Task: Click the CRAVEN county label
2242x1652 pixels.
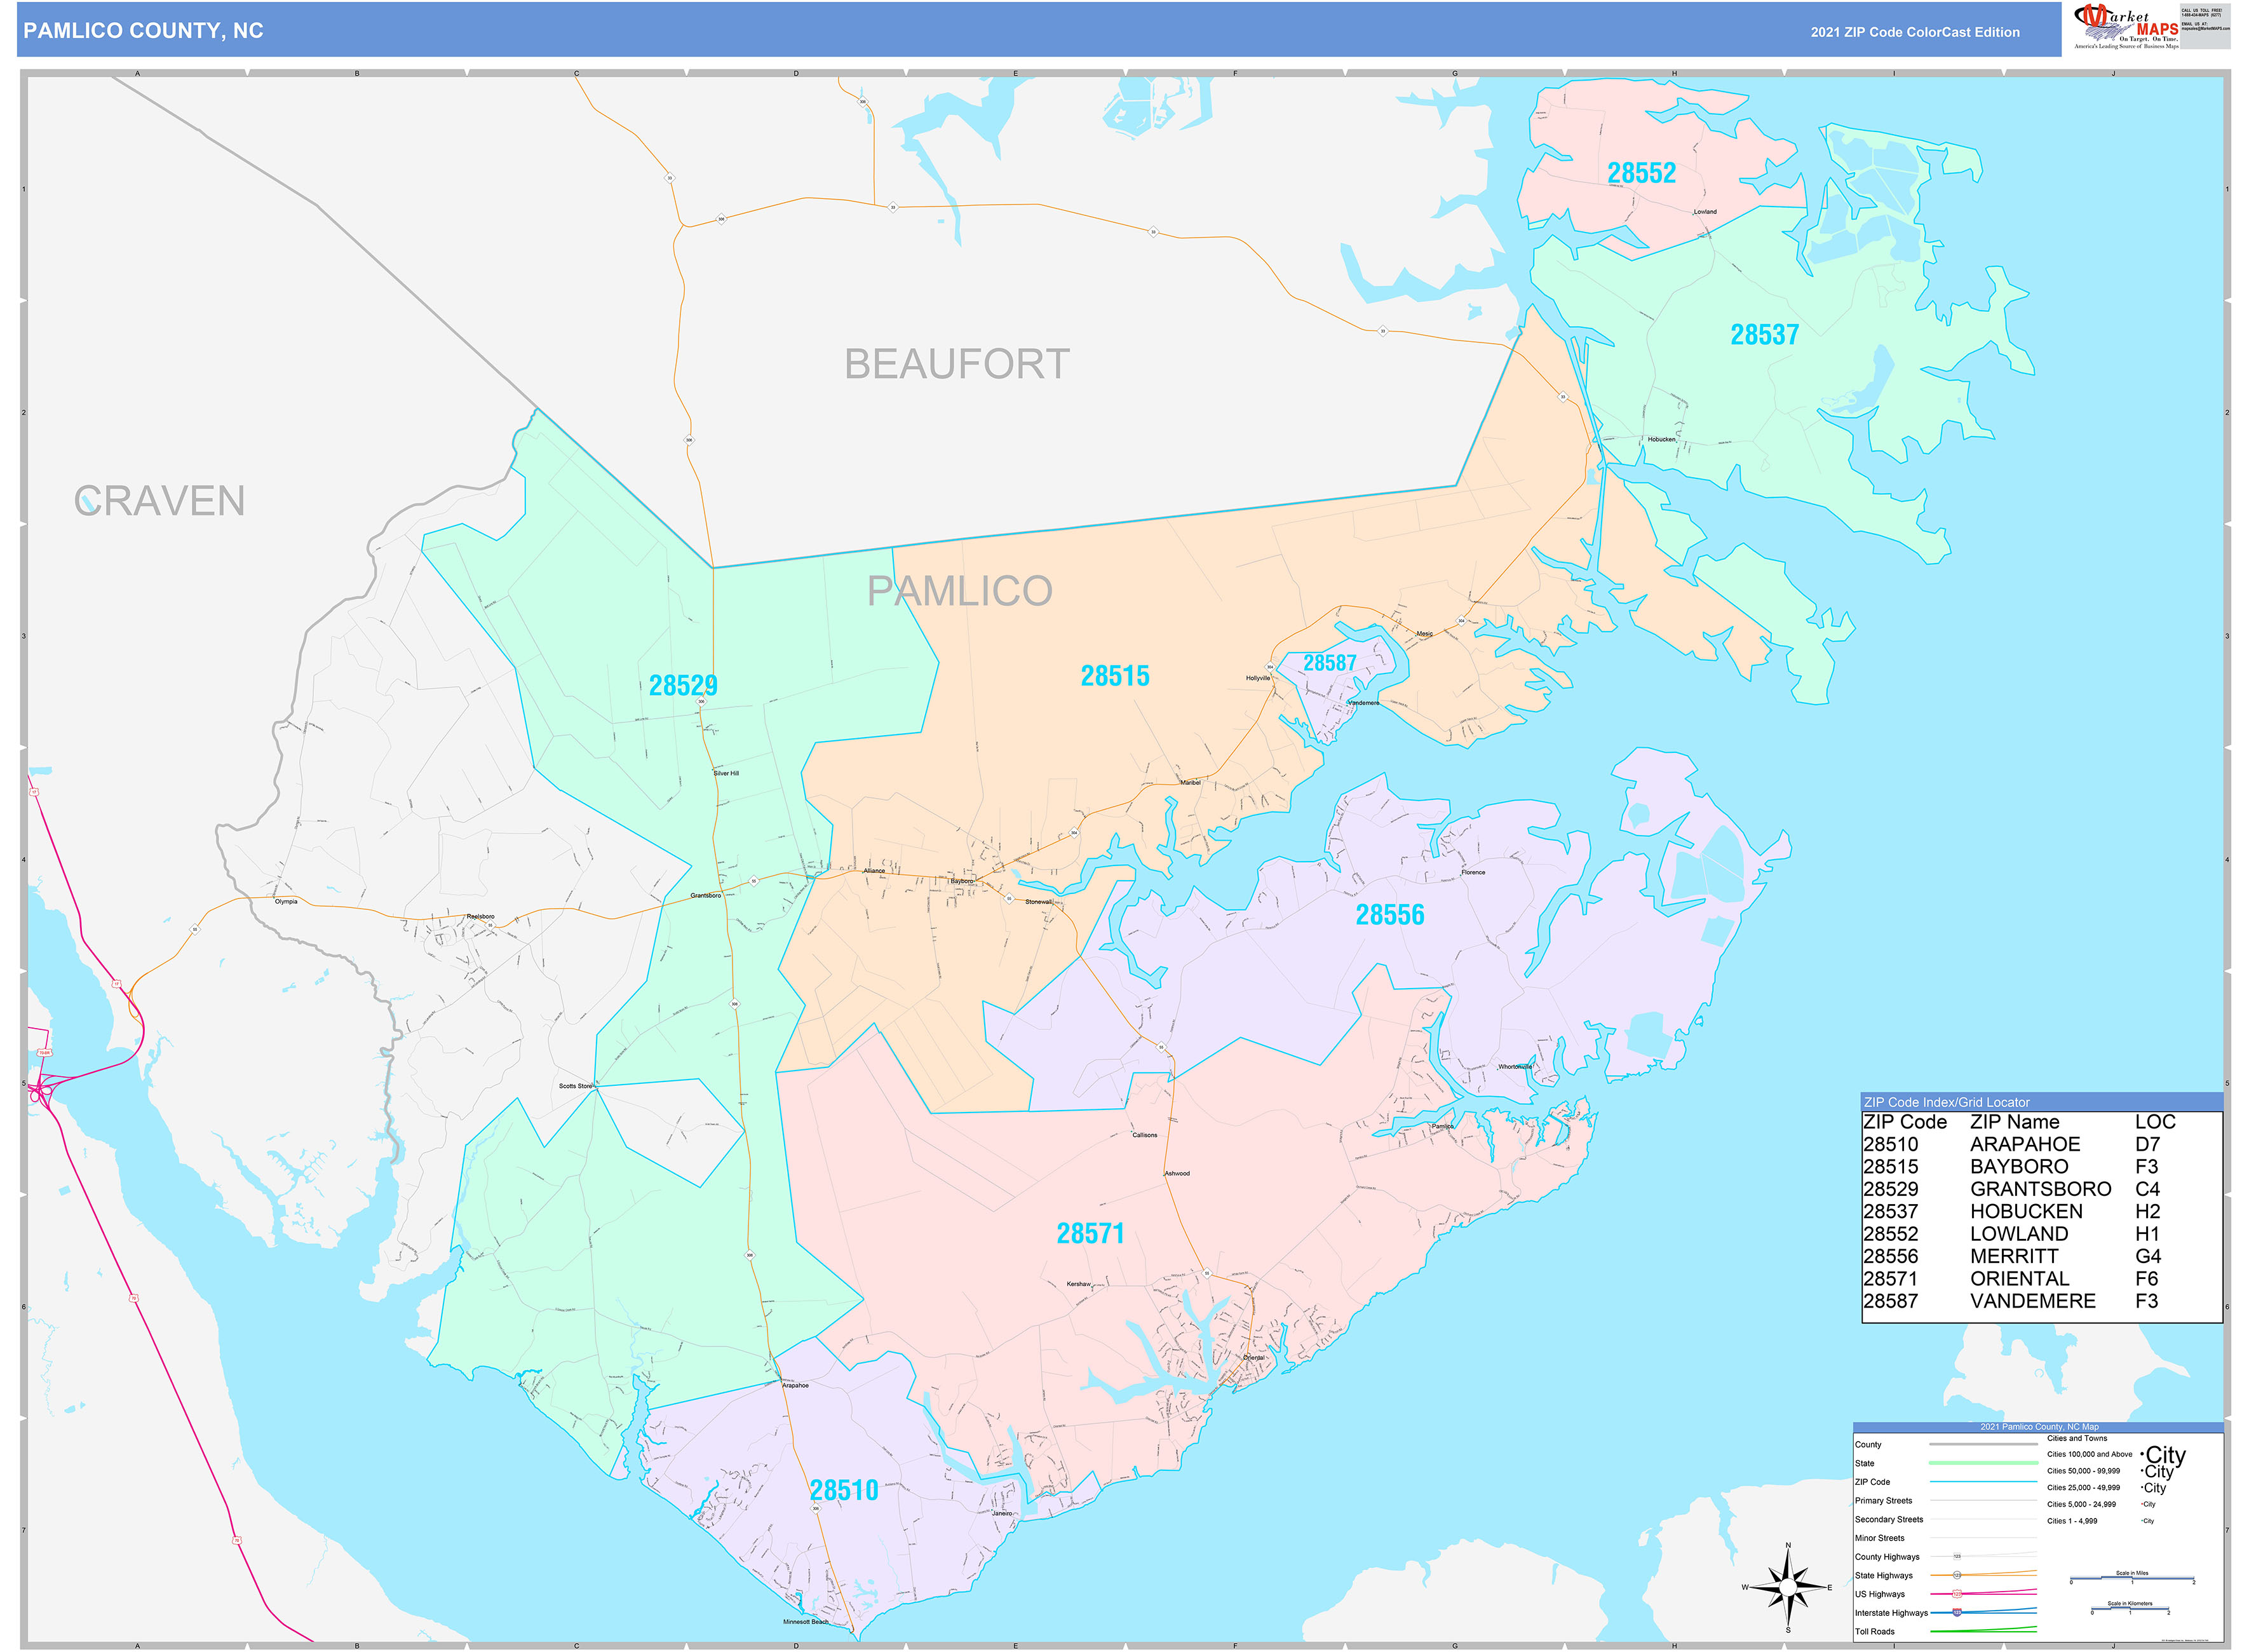Action: (160, 501)
